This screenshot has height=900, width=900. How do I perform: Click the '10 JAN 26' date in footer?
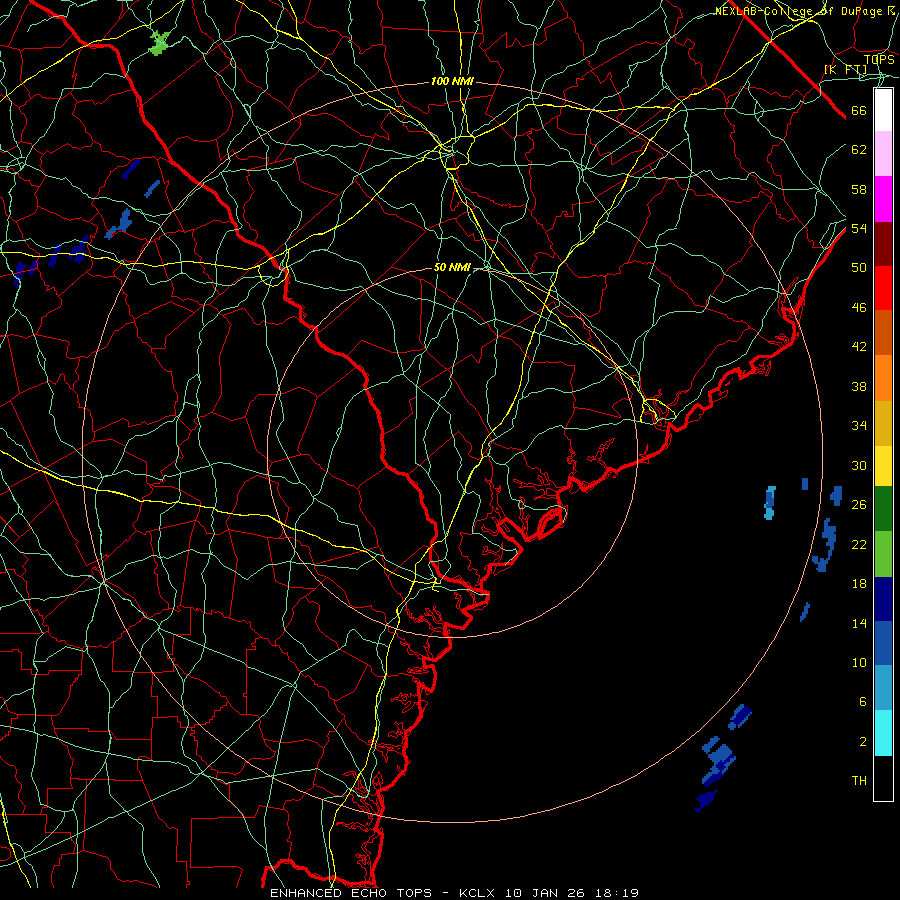545,893
